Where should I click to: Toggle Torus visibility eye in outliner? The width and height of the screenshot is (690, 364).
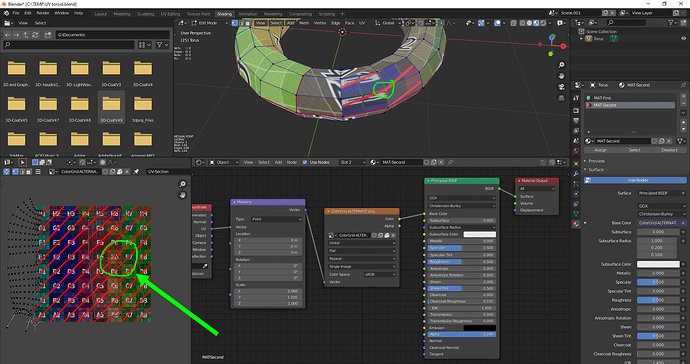click(683, 39)
